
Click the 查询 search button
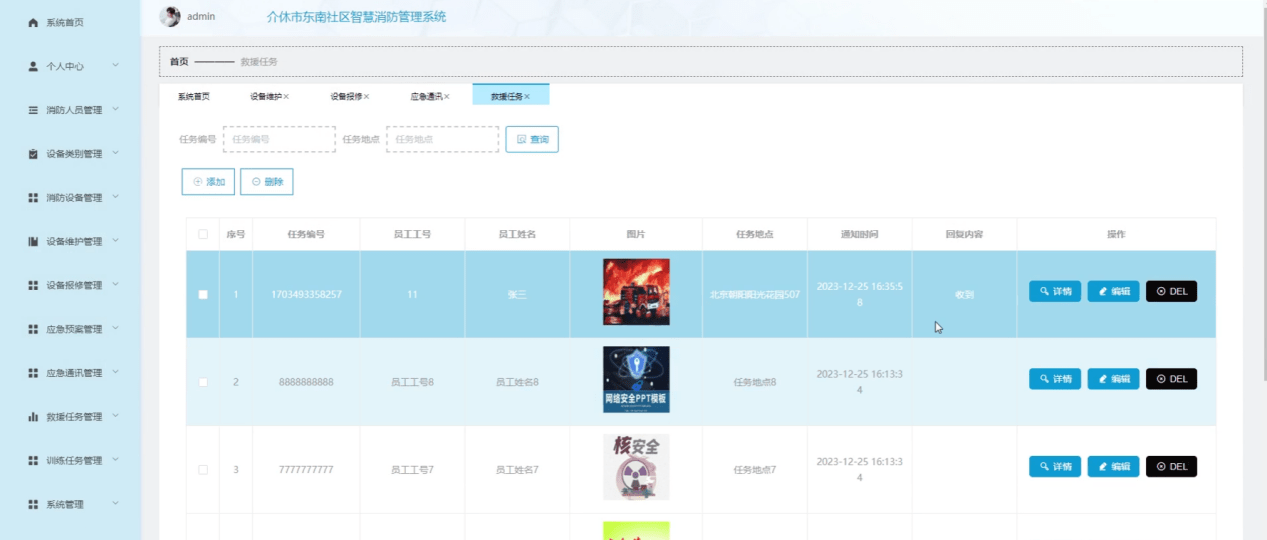coord(532,139)
